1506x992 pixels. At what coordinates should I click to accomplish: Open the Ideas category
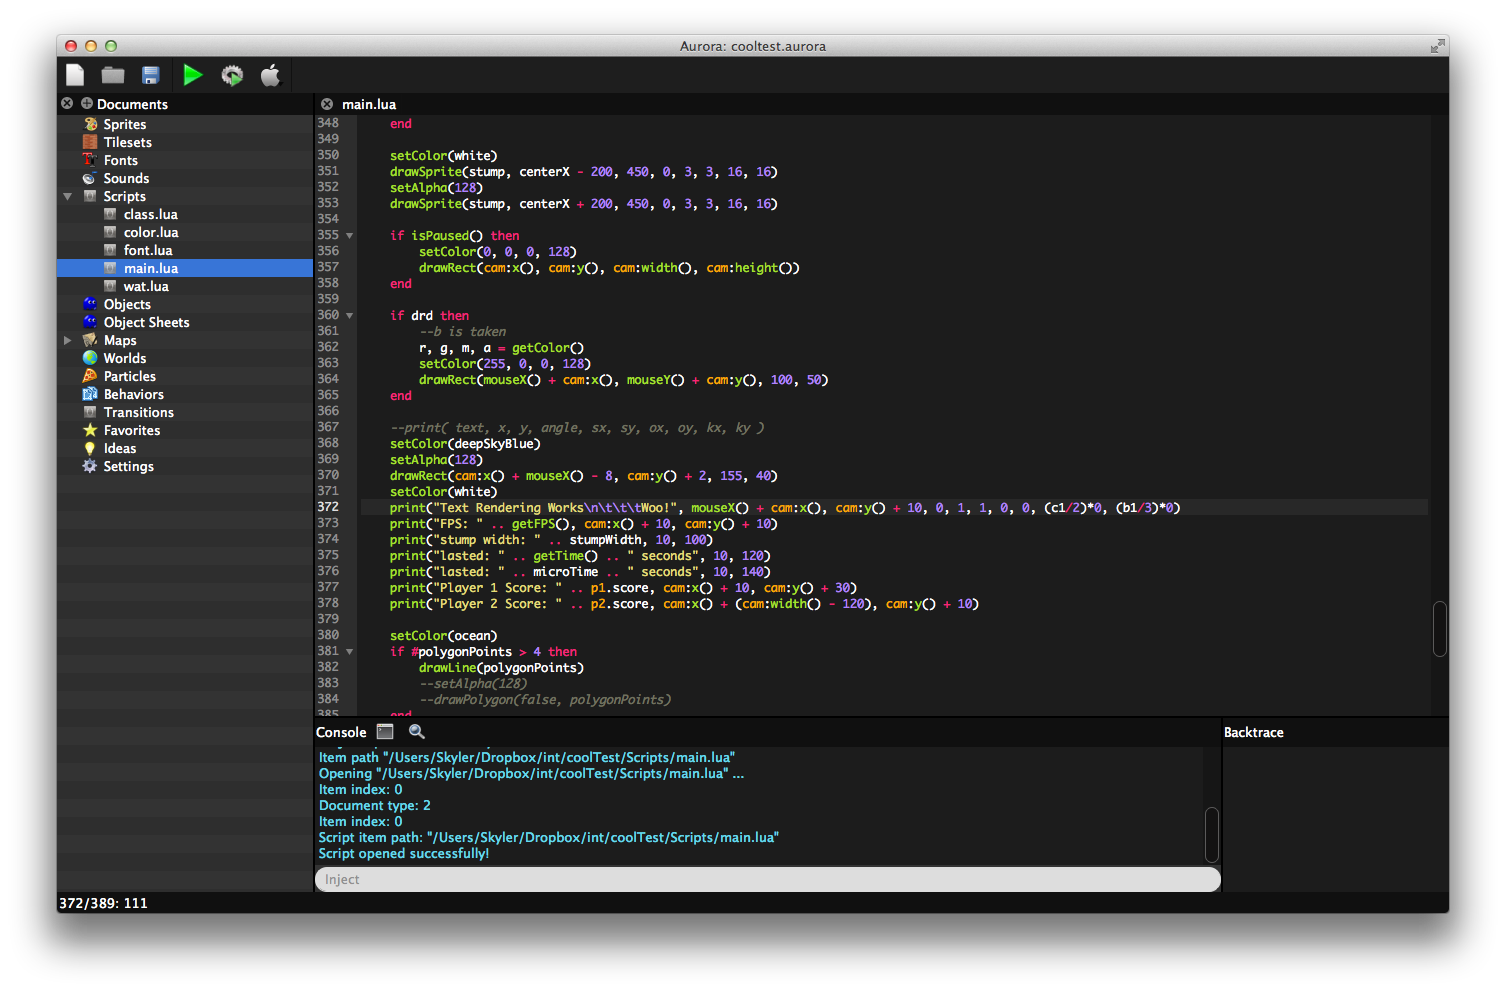coord(120,448)
